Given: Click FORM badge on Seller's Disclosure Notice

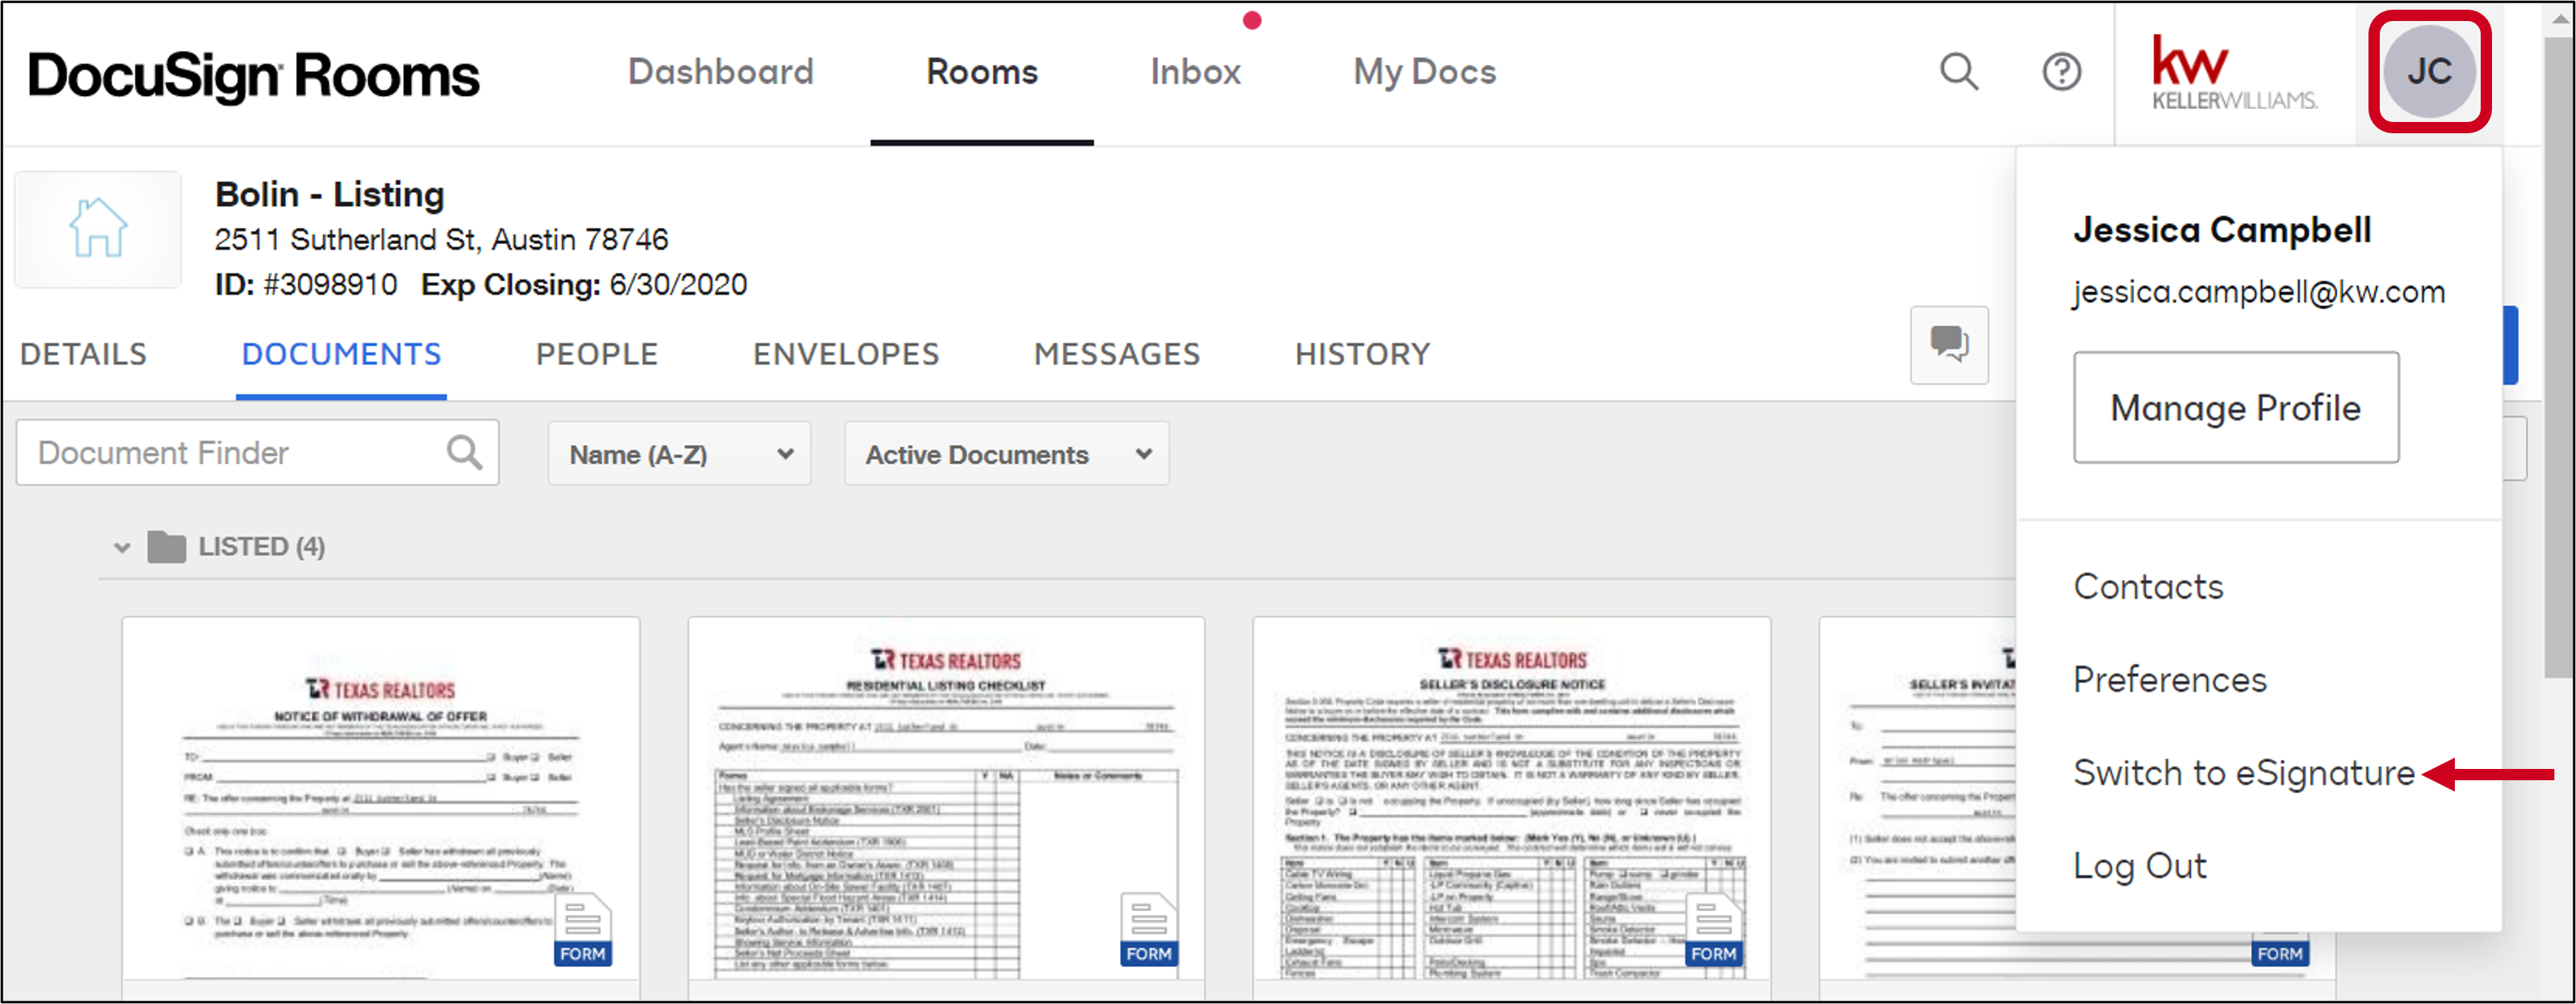Looking at the screenshot, I should point(1713,930).
